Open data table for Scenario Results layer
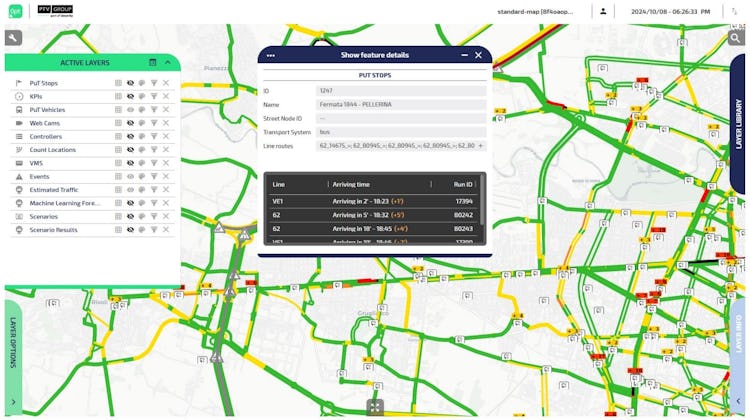The image size is (750, 420). (118, 230)
